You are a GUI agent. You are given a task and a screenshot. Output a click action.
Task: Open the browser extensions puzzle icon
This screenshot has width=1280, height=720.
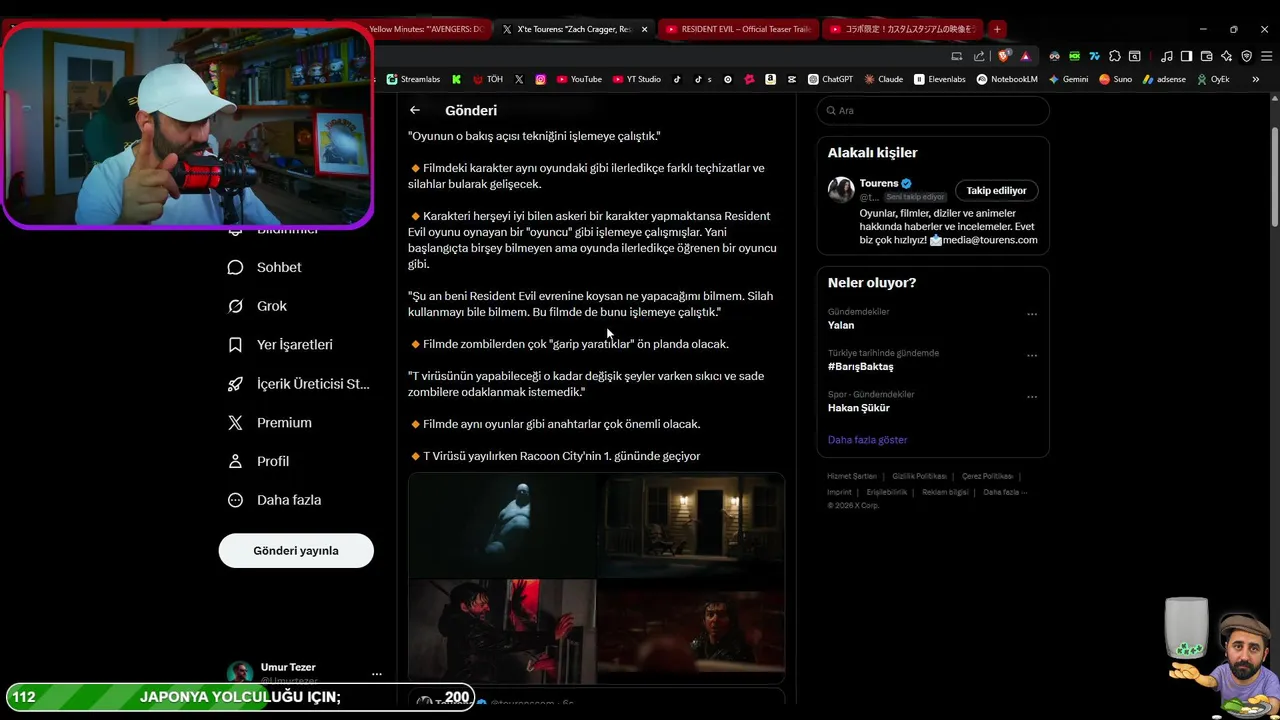(x=1115, y=56)
